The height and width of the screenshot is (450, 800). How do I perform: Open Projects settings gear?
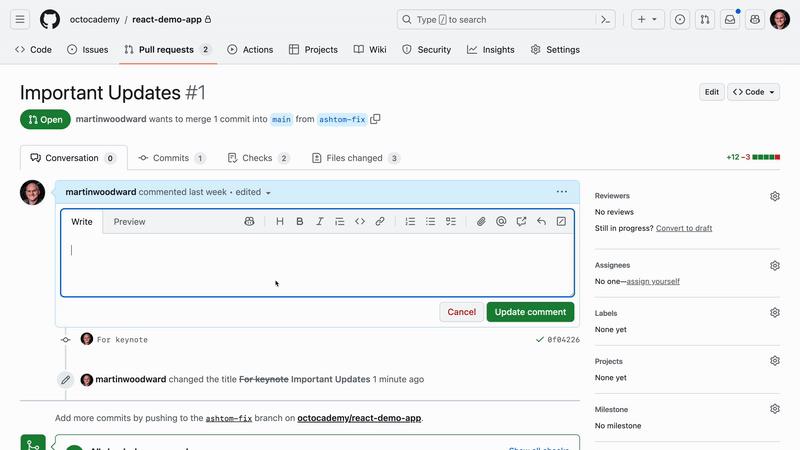click(774, 361)
